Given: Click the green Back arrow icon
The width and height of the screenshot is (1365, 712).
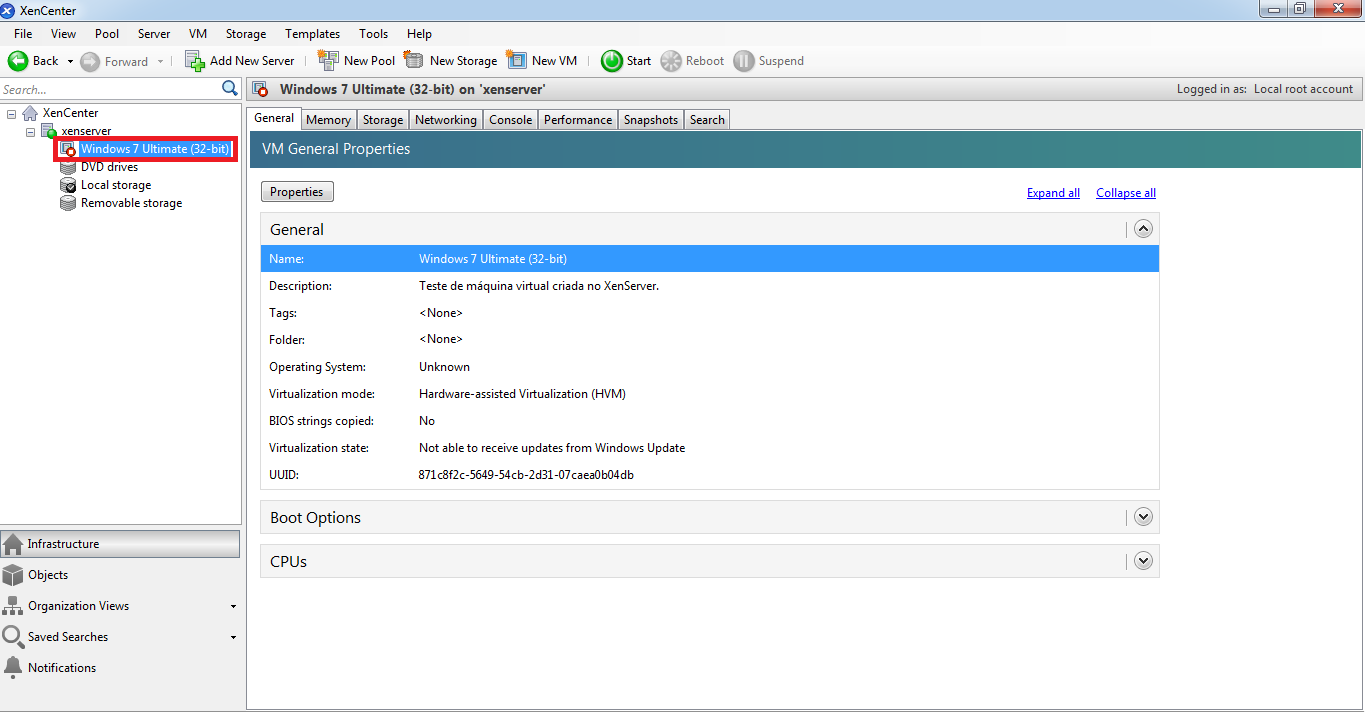Looking at the screenshot, I should pos(17,61).
